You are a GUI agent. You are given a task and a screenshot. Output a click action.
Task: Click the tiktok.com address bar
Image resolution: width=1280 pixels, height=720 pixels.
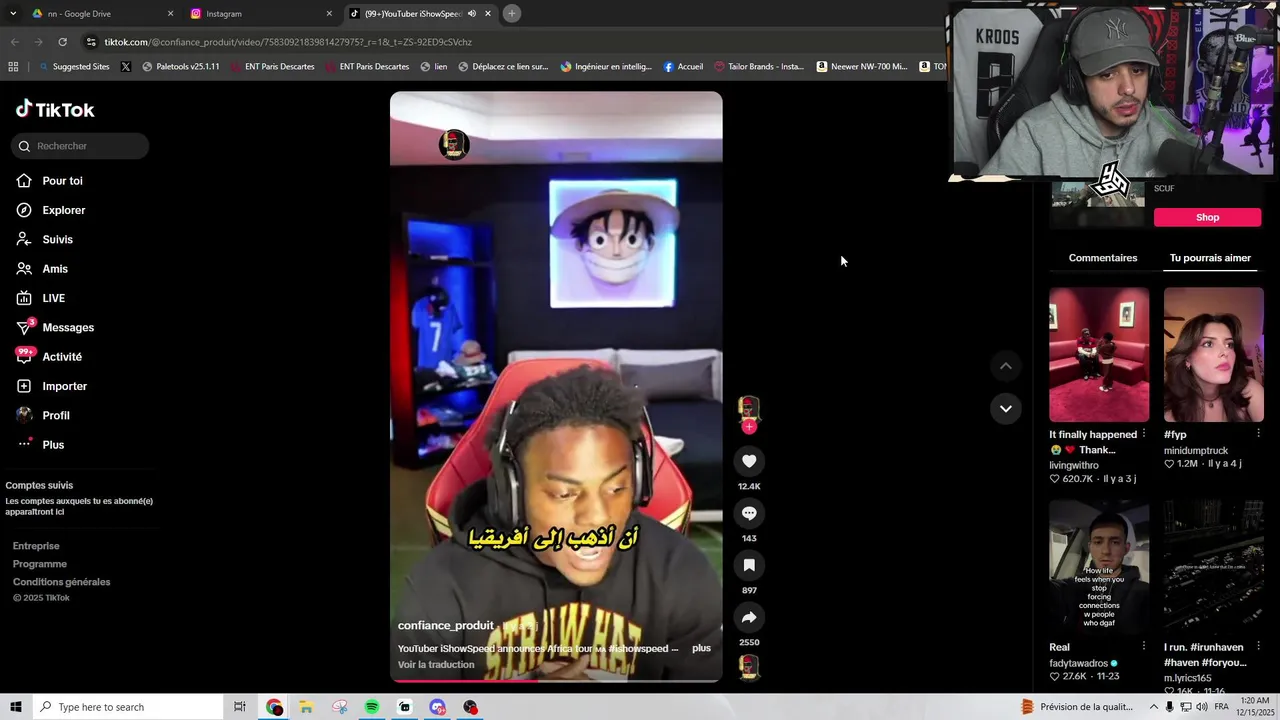(500, 42)
